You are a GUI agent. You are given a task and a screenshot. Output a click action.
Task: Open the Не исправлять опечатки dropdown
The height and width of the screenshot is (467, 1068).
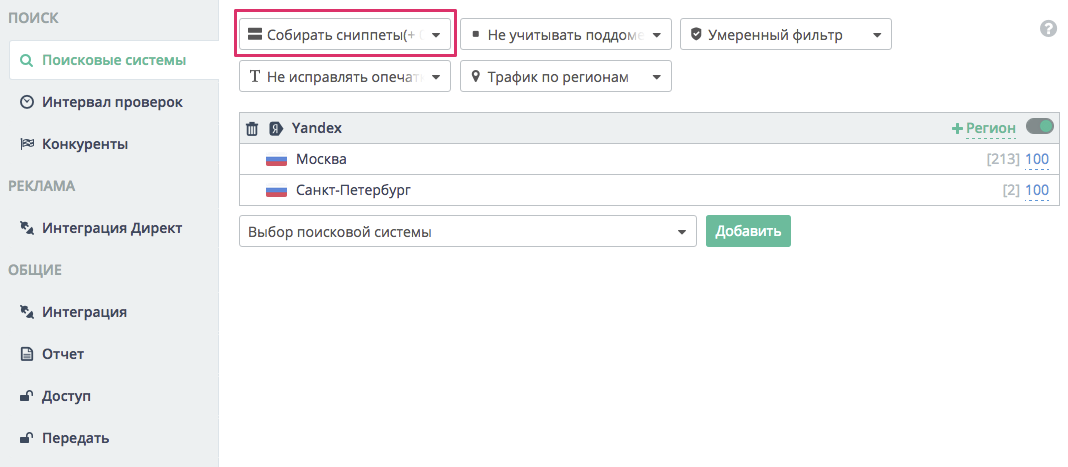coord(345,77)
